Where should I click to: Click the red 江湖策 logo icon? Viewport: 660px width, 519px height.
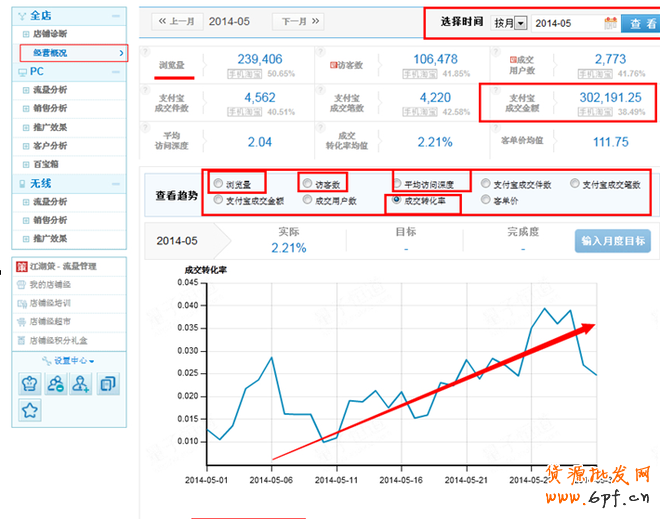pyautogui.click(x=21, y=266)
